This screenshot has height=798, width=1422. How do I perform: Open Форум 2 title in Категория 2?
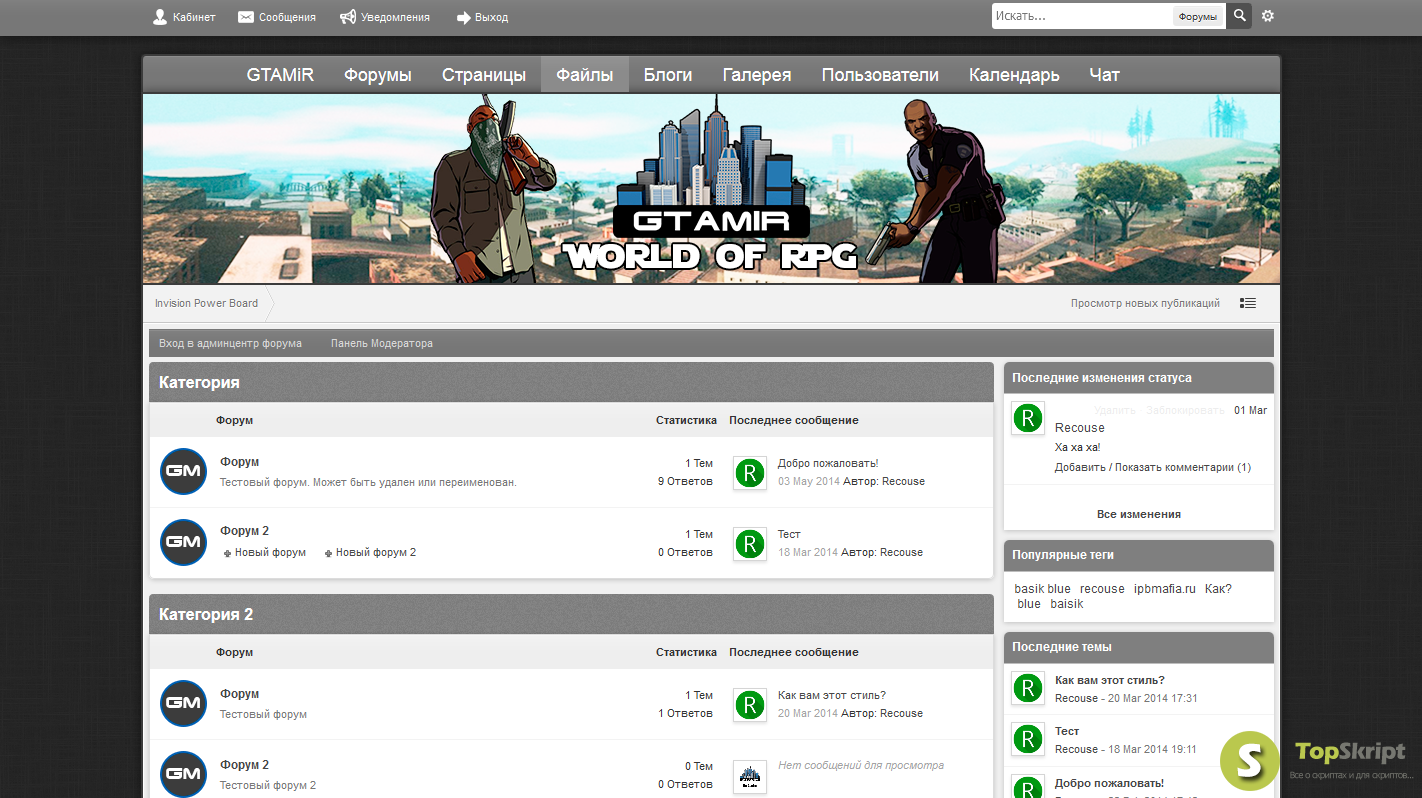pos(245,765)
